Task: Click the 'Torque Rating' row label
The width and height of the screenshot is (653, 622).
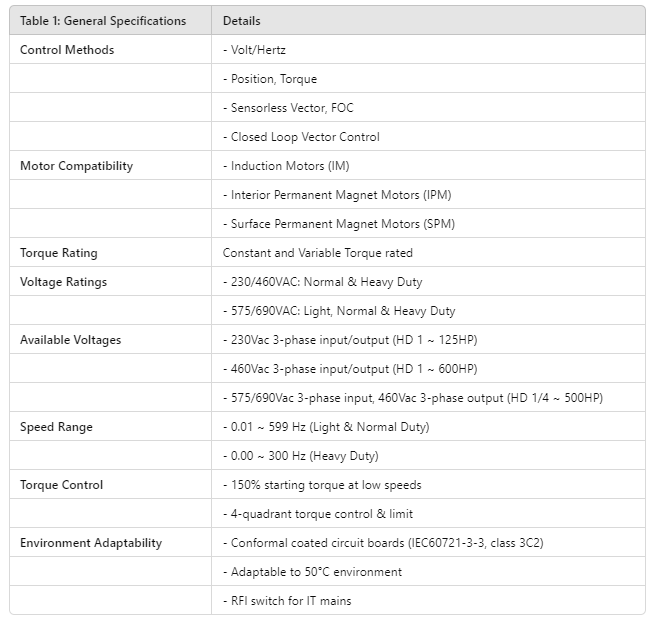Action: pyautogui.click(x=59, y=253)
